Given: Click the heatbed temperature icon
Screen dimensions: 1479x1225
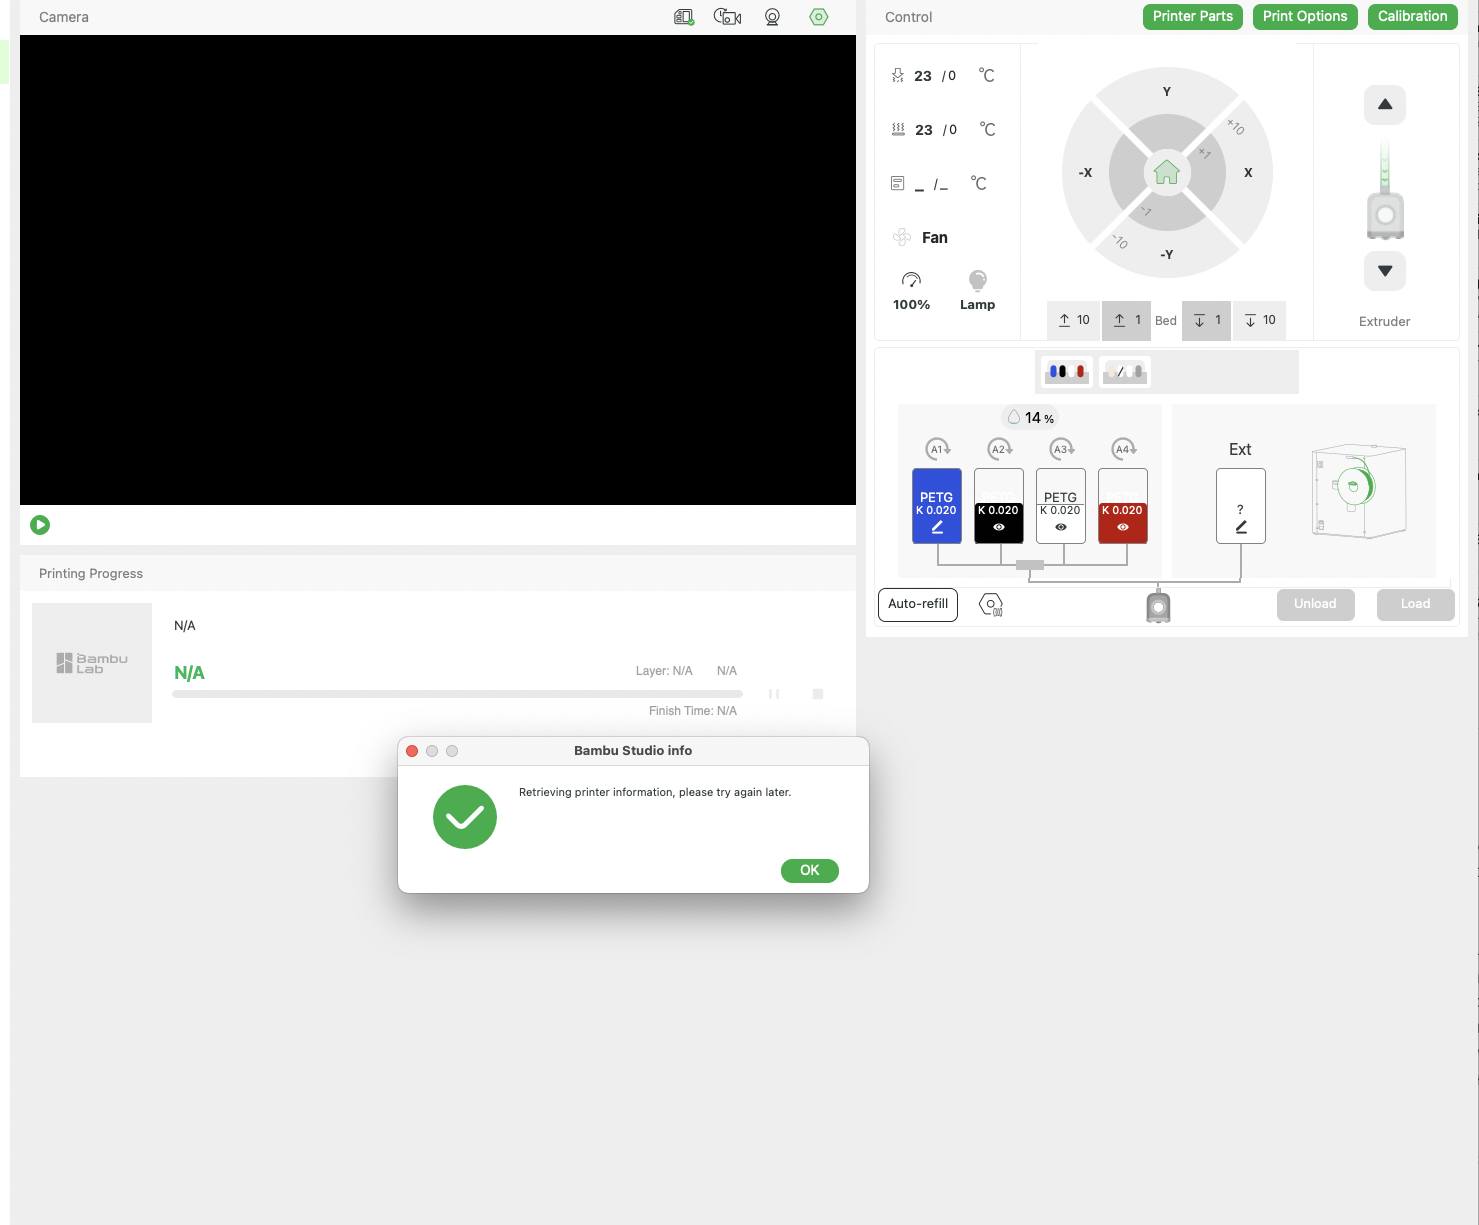Looking at the screenshot, I should pyautogui.click(x=898, y=130).
